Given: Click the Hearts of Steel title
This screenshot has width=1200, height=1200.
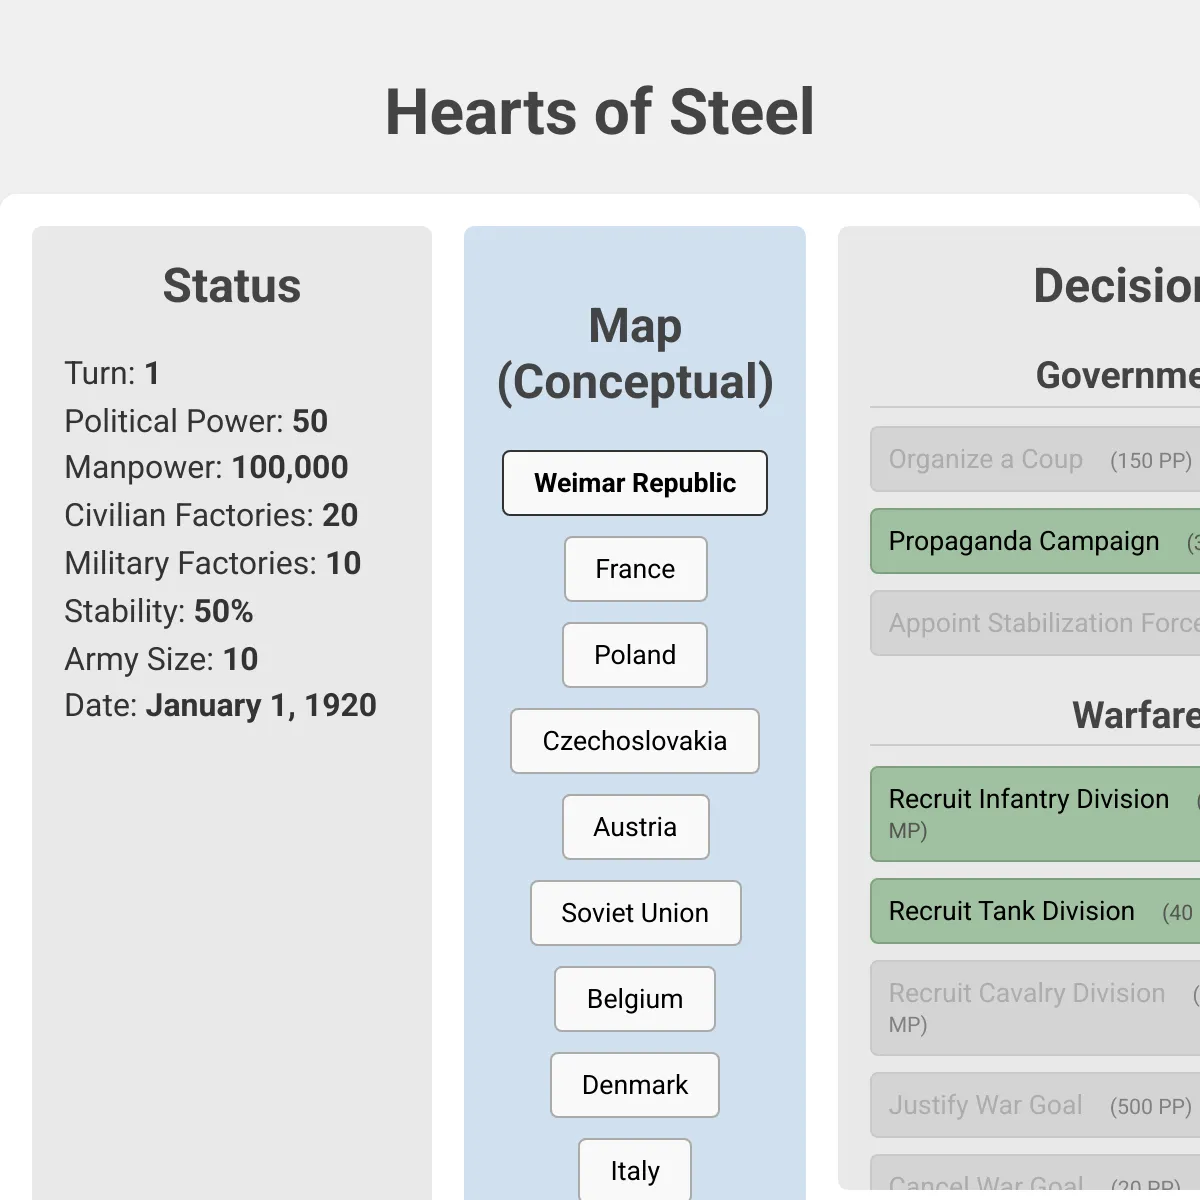Looking at the screenshot, I should (x=600, y=111).
